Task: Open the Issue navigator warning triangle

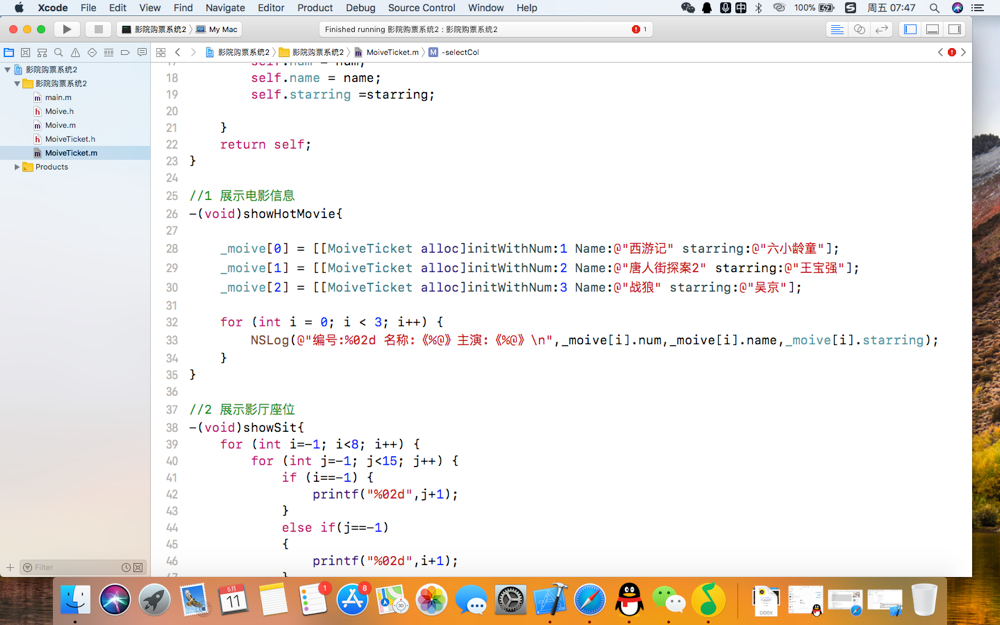Action: pos(75,52)
